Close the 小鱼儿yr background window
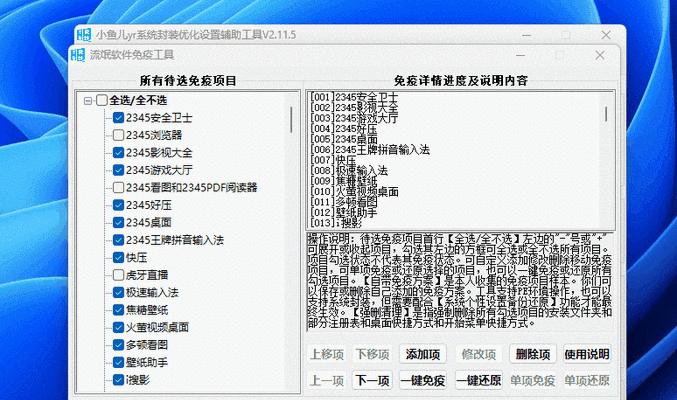Viewport: 677px width, 400px height. click(606, 35)
